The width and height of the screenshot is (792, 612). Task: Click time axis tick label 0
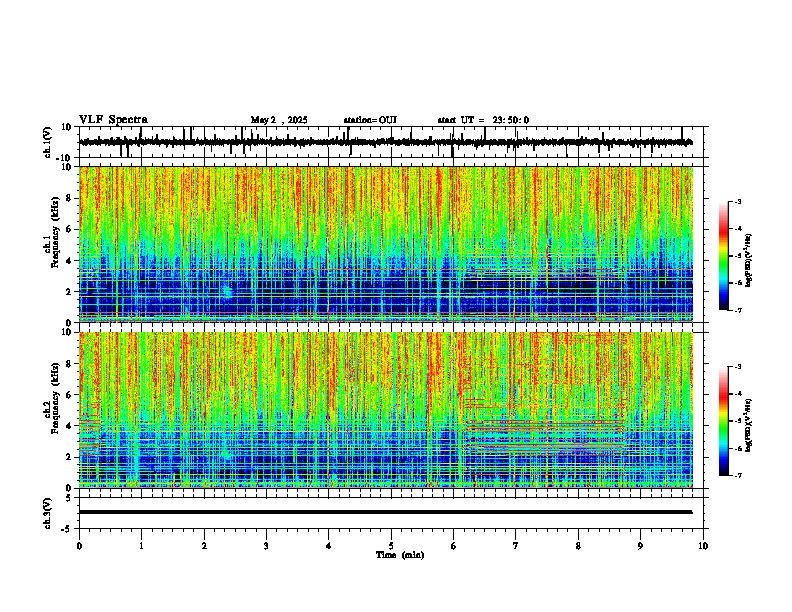point(79,546)
